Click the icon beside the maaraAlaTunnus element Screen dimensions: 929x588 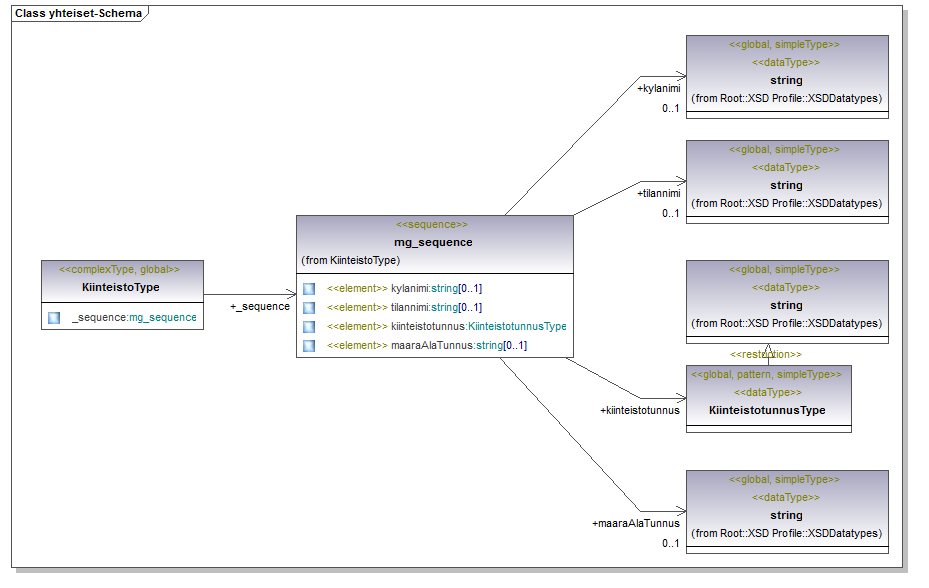pos(309,346)
